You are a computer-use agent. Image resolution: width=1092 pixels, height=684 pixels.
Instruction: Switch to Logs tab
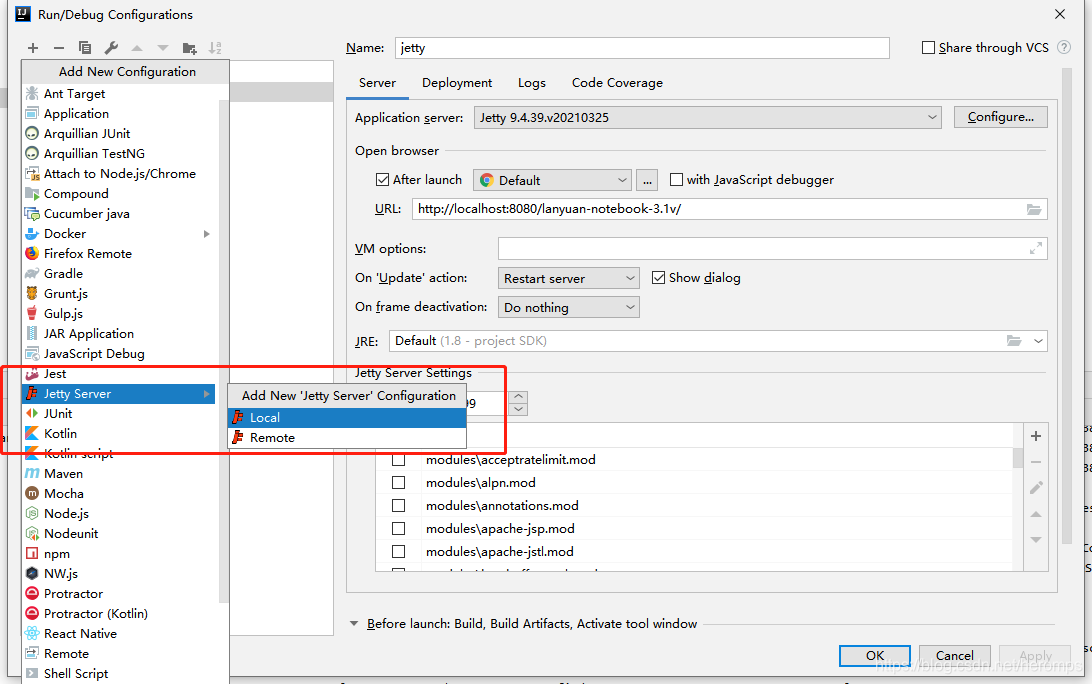[x=531, y=83]
